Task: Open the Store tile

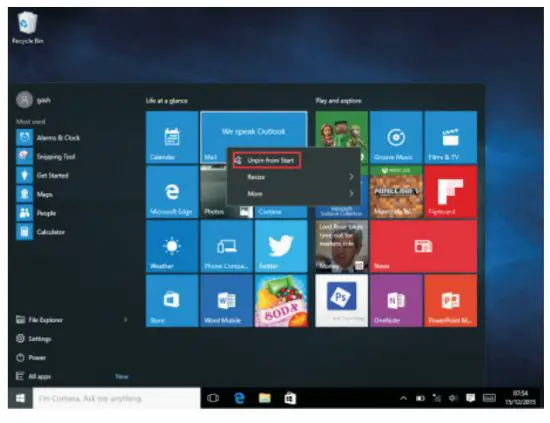Action: tap(172, 301)
